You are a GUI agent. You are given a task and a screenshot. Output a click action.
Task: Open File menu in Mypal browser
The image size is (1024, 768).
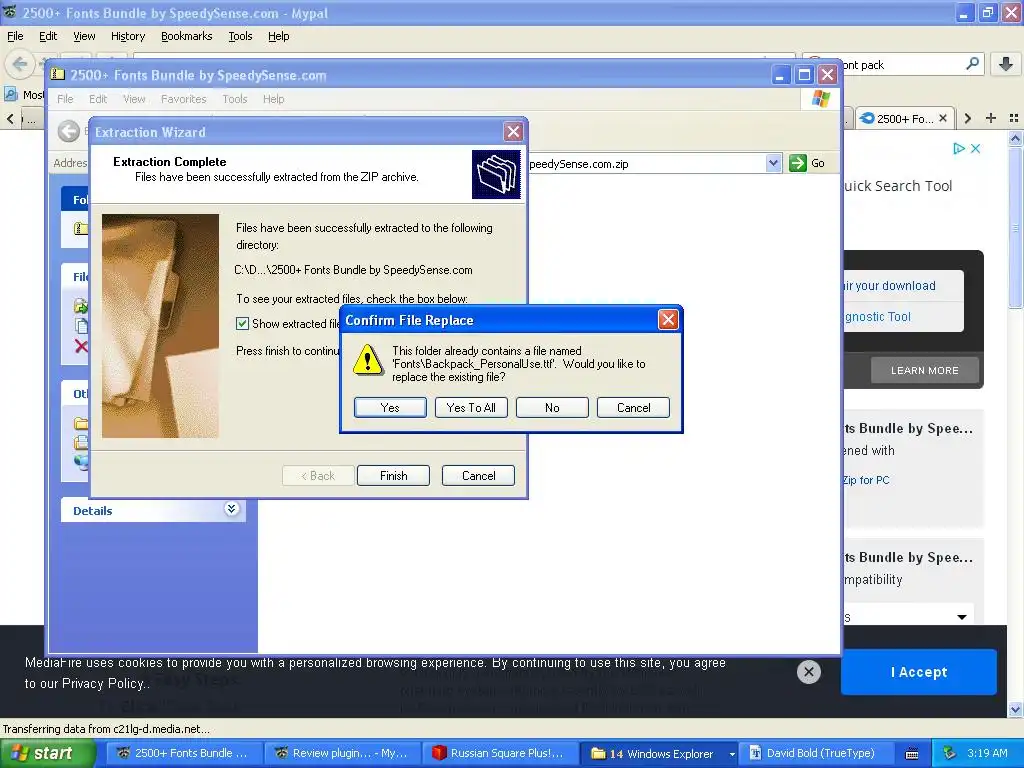[15, 36]
